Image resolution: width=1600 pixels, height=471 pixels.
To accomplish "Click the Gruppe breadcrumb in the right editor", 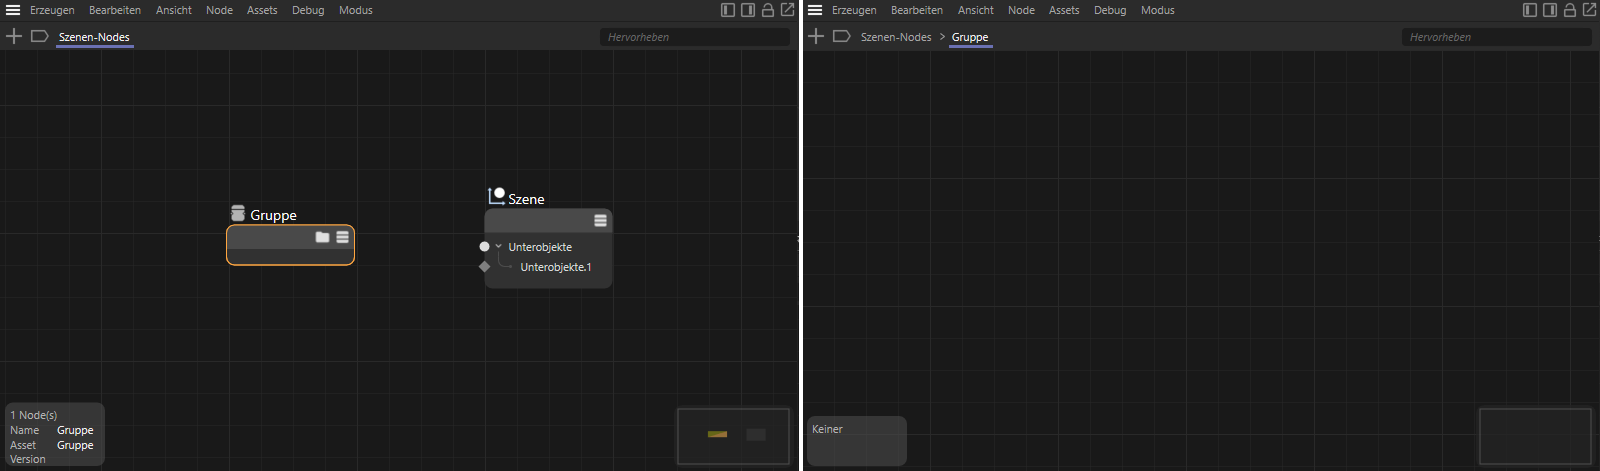I will click(x=970, y=37).
